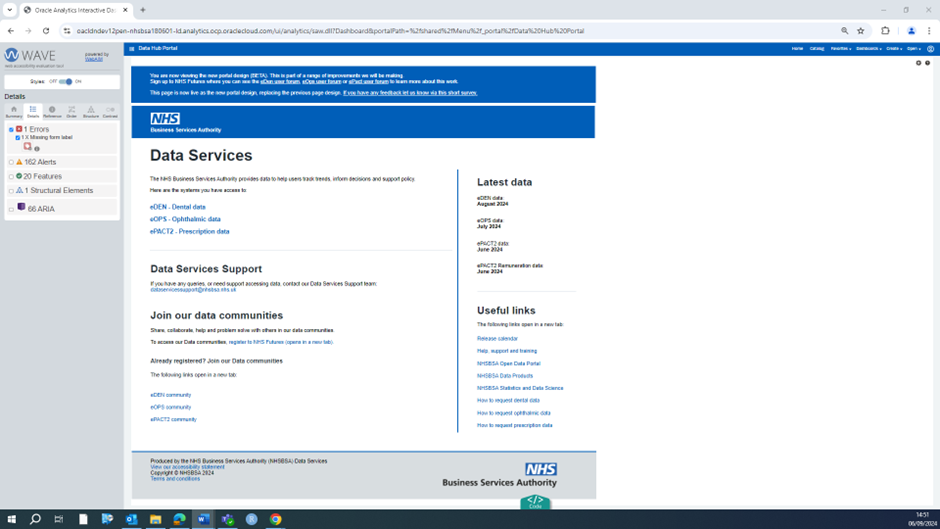Toggle the Styles on/off switch

pyautogui.click(x=65, y=82)
